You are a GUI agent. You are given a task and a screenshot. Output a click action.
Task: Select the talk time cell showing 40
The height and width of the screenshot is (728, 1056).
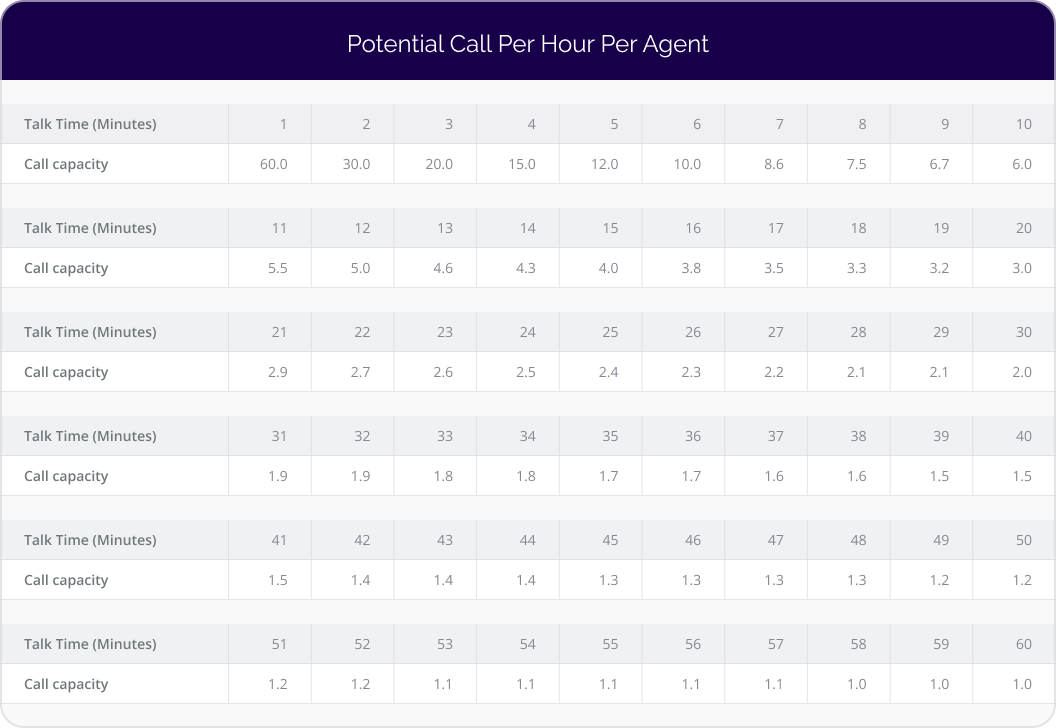coord(1014,436)
